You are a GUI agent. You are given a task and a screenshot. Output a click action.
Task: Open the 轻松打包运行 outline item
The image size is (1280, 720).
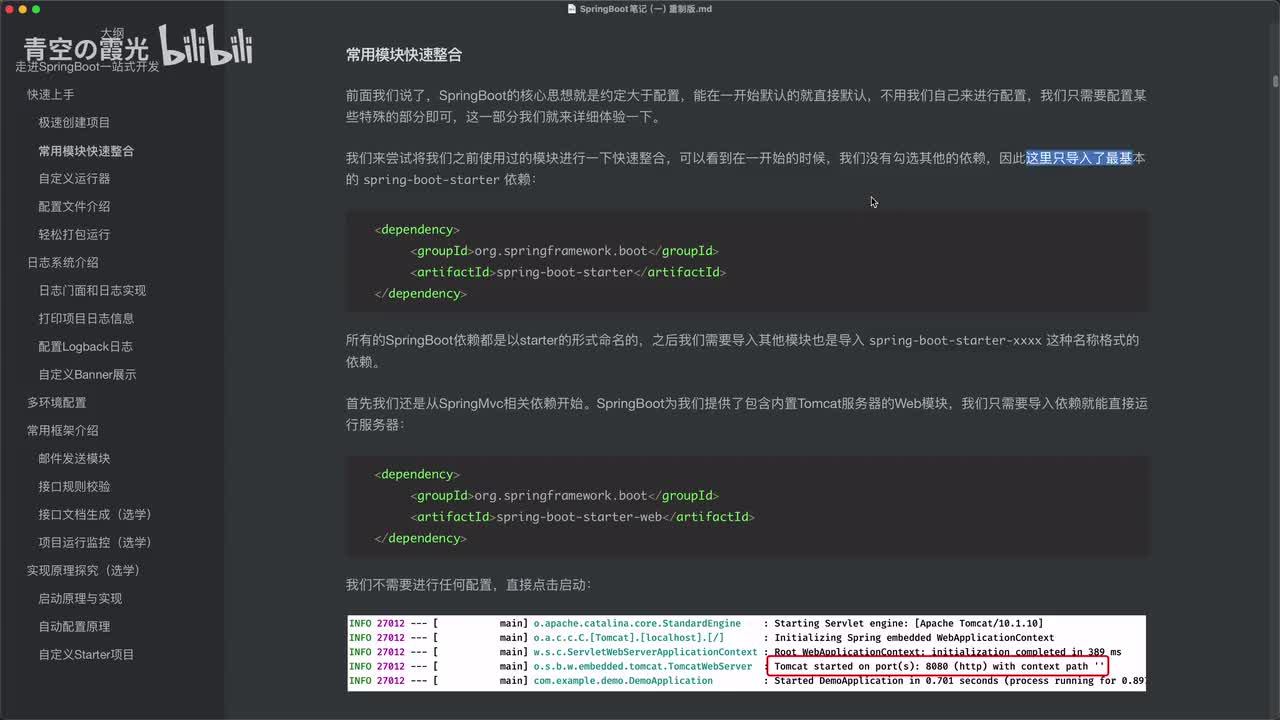pos(75,235)
